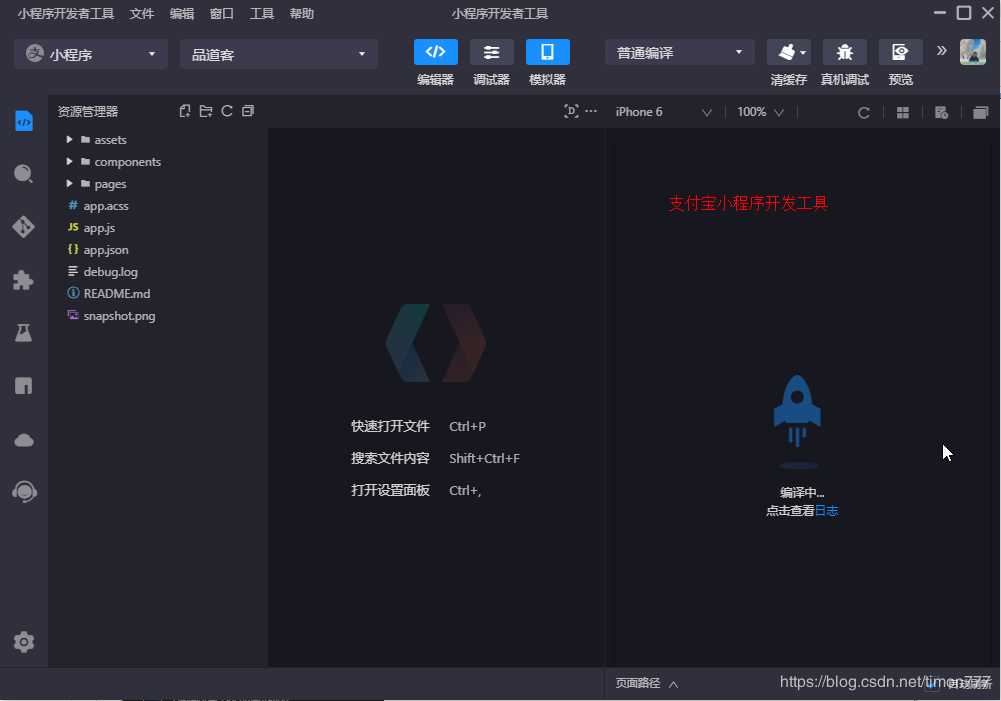Open the 小程序 project type dropdown
Image resolution: width=1001 pixels, height=701 pixels.
pos(91,54)
